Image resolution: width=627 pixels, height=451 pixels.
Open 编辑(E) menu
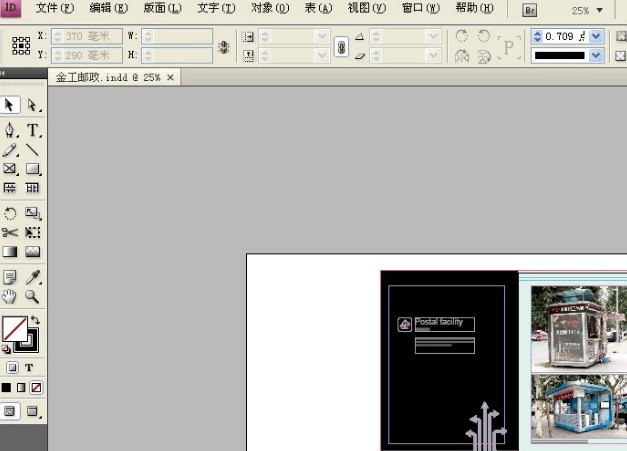[x=109, y=8]
